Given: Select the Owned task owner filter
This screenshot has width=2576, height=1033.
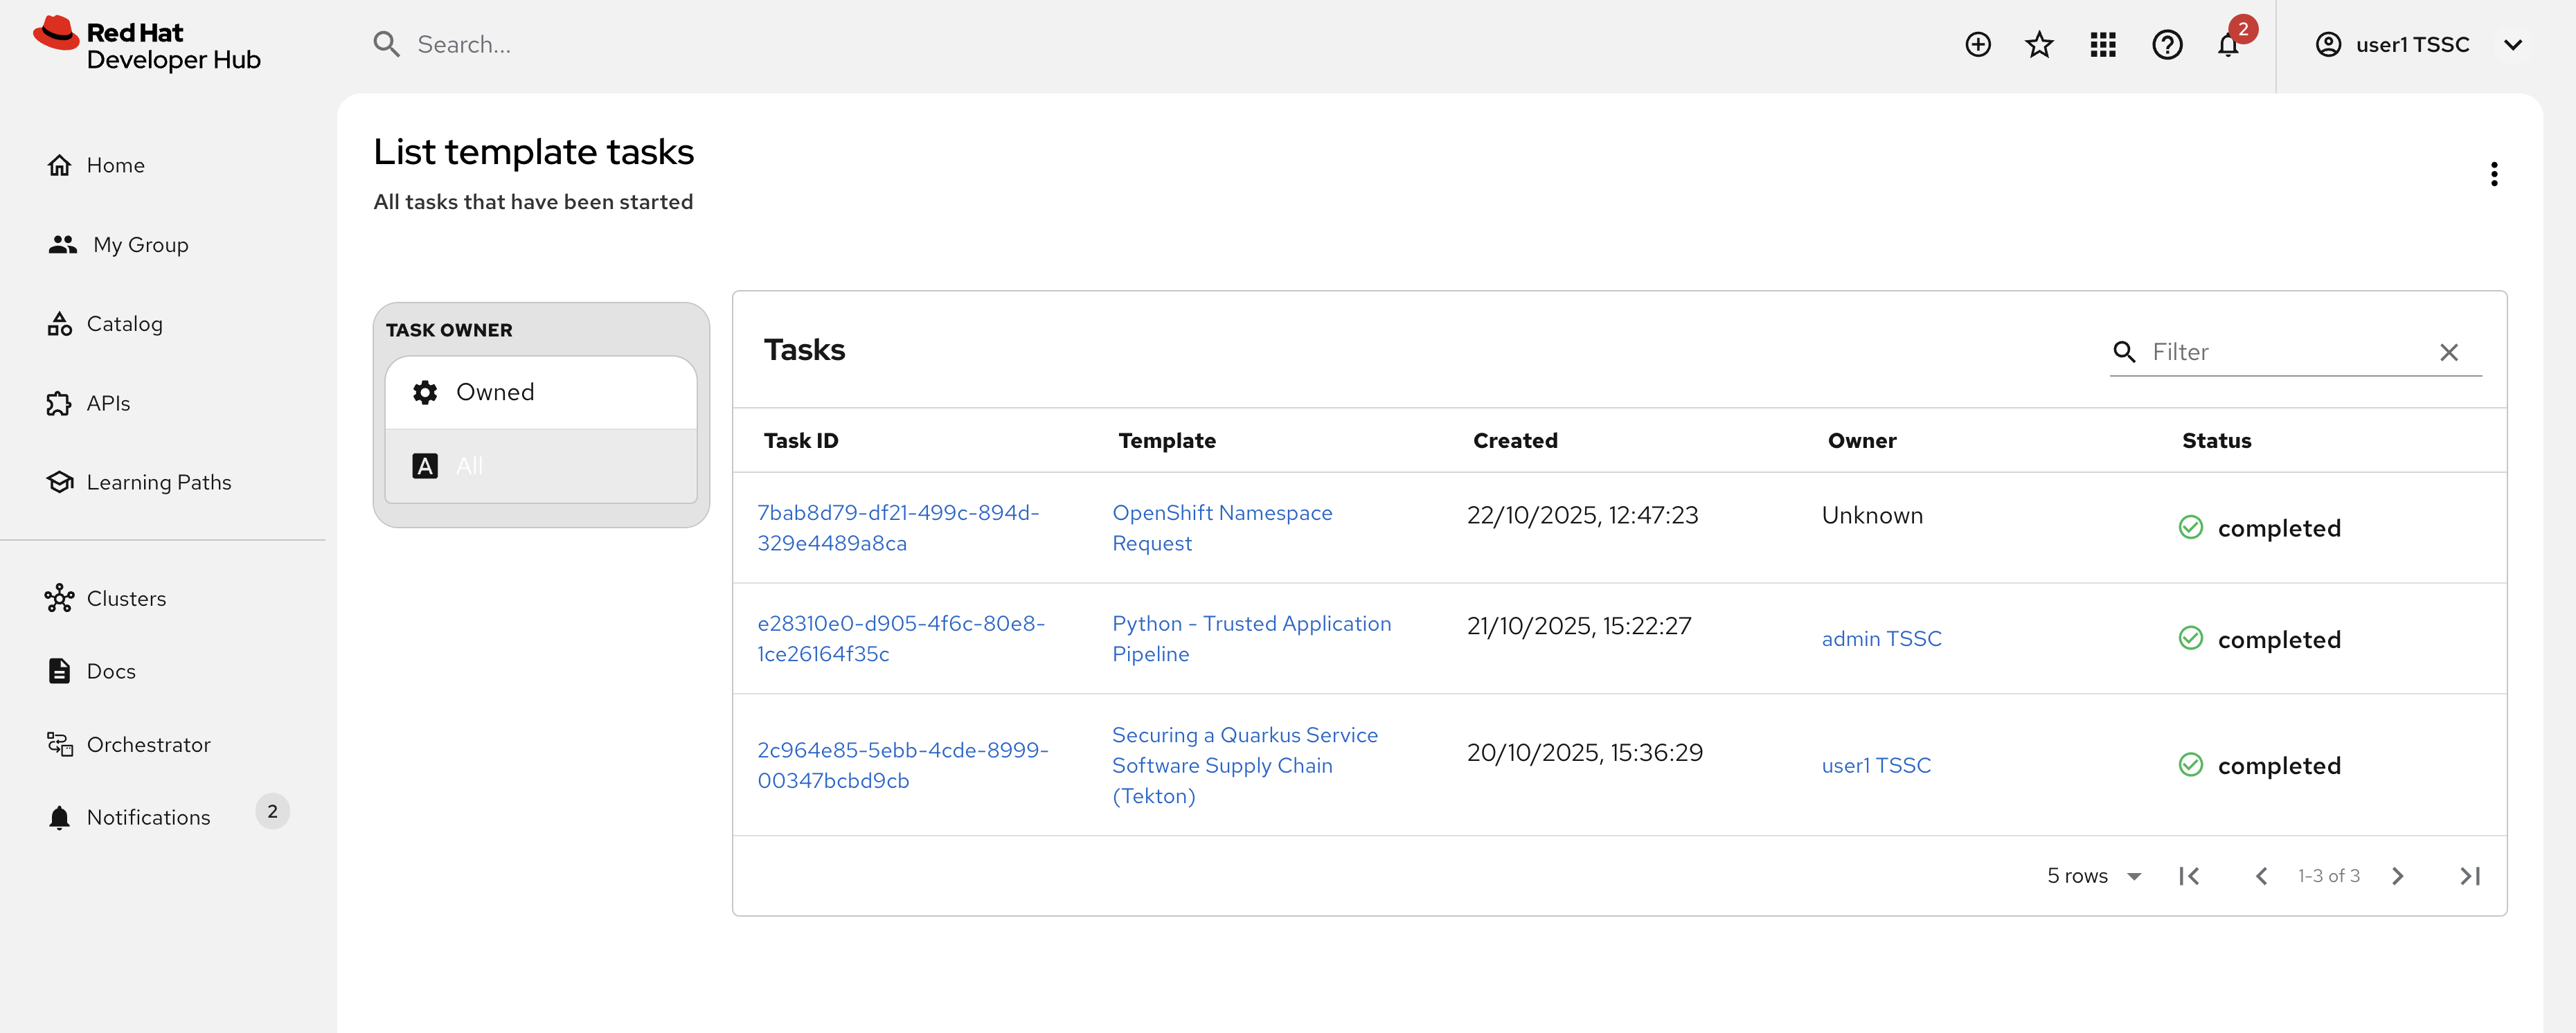Looking at the screenshot, I should coord(540,392).
